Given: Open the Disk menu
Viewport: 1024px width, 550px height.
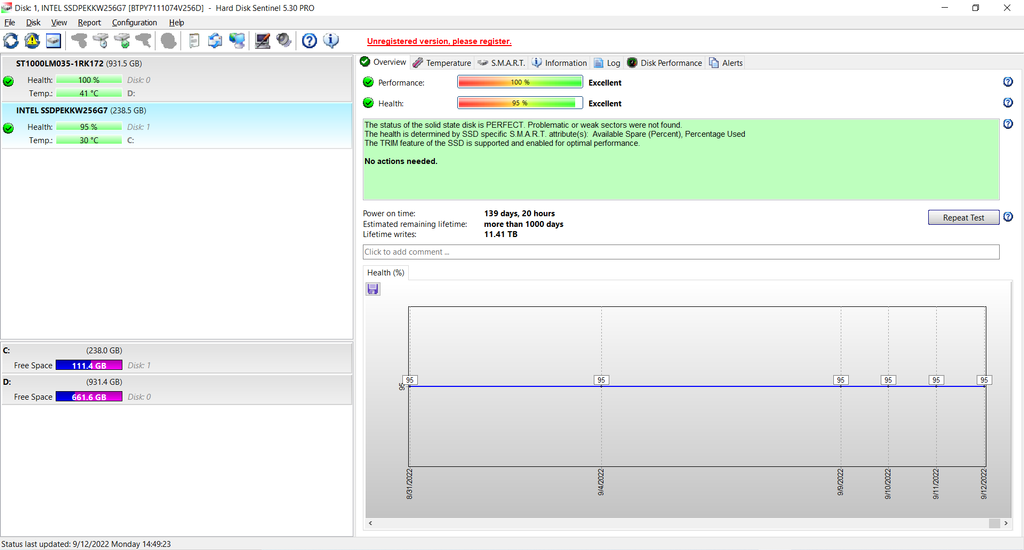Looking at the screenshot, I should tap(33, 22).
